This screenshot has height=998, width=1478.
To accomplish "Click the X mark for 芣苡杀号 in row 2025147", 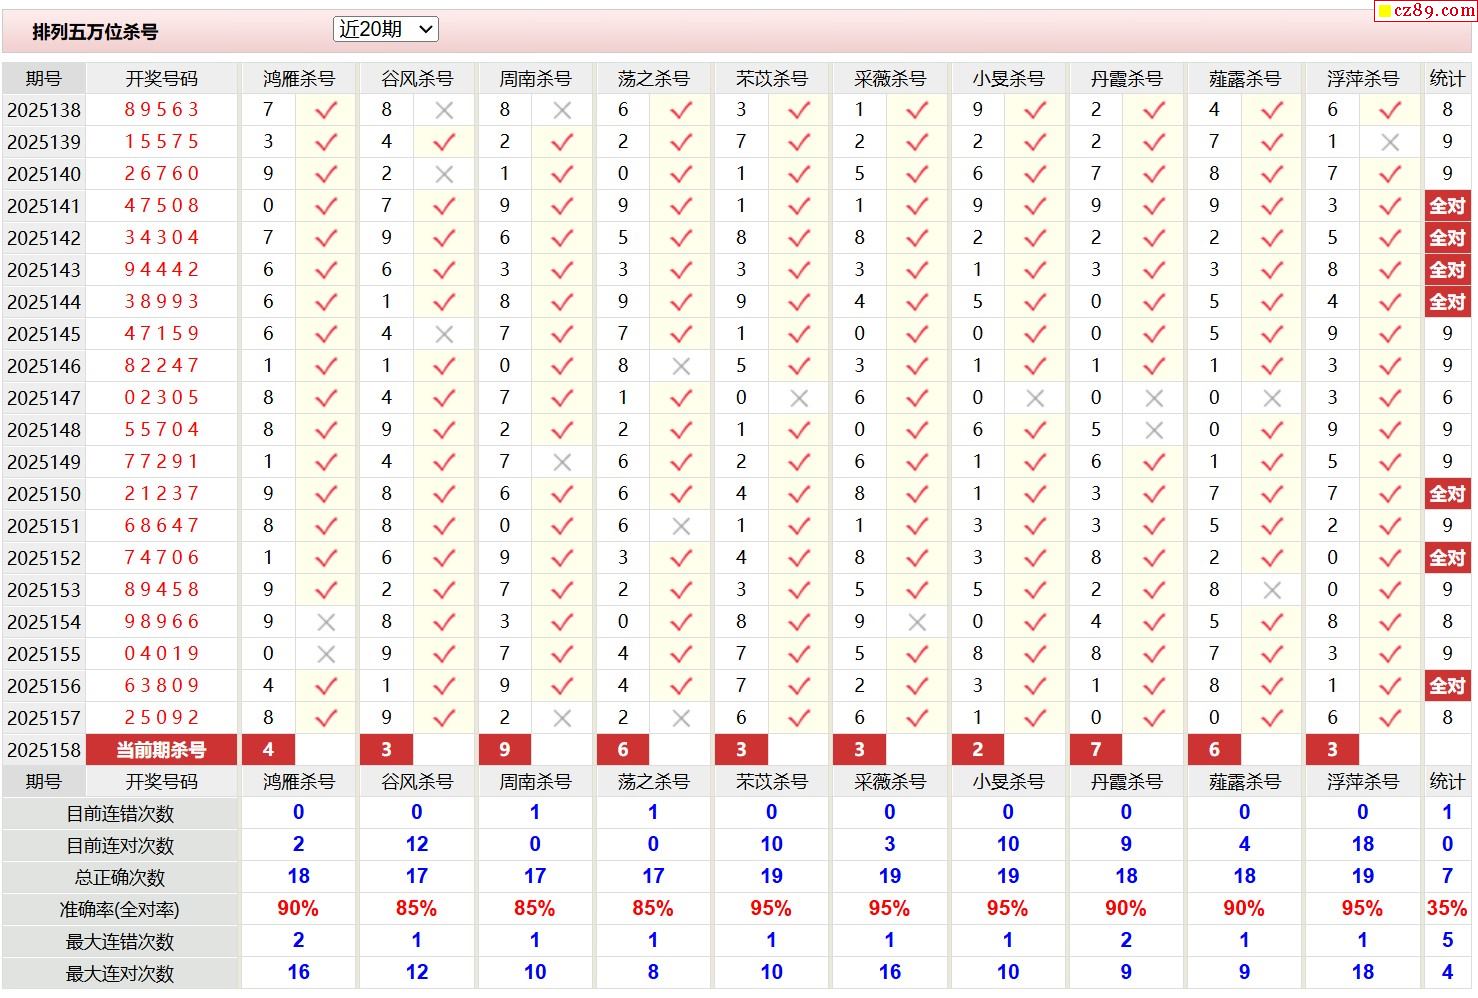I will pyautogui.click(x=799, y=399).
